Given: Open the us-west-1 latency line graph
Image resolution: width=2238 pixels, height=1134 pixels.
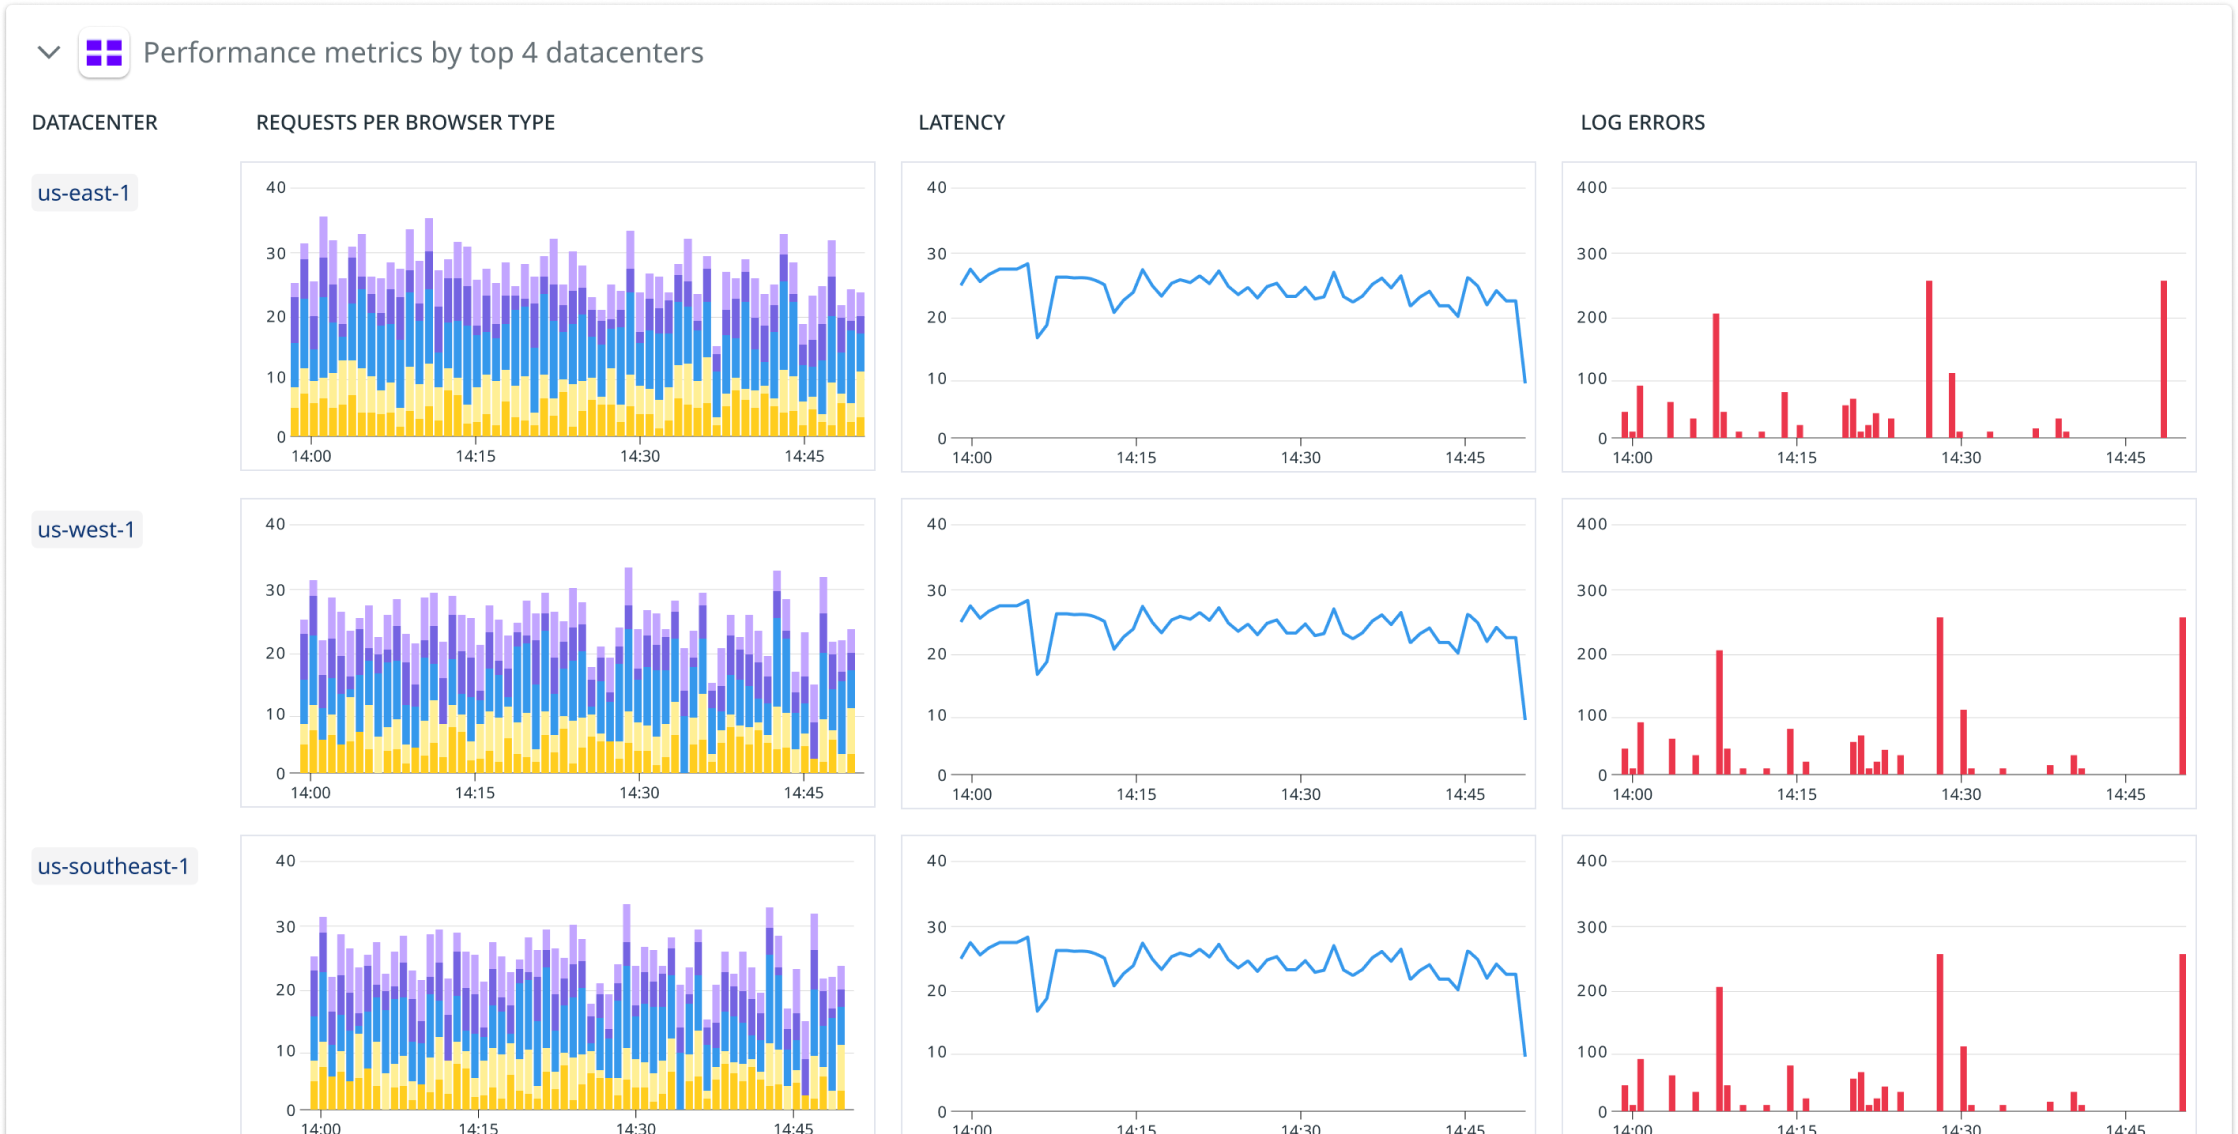Looking at the screenshot, I should point(1218,652).
